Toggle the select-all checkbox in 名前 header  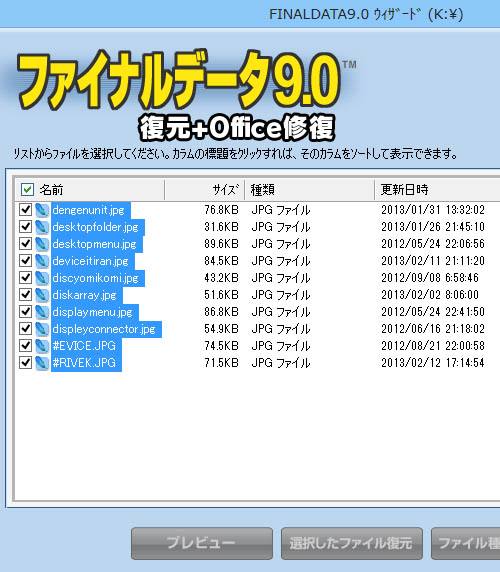[27, 190]
